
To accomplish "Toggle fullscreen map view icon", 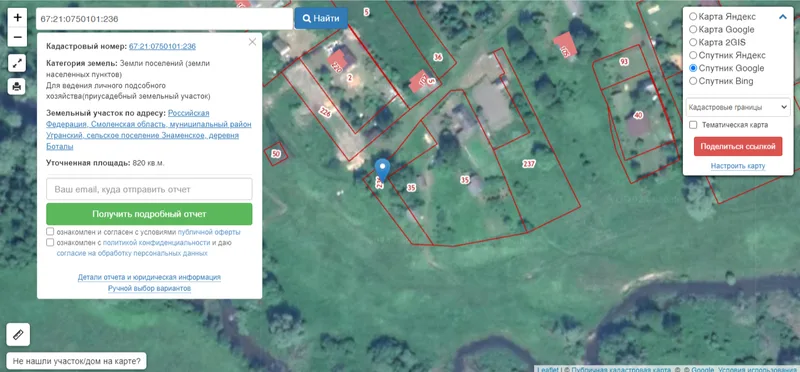I will [17, 63].
